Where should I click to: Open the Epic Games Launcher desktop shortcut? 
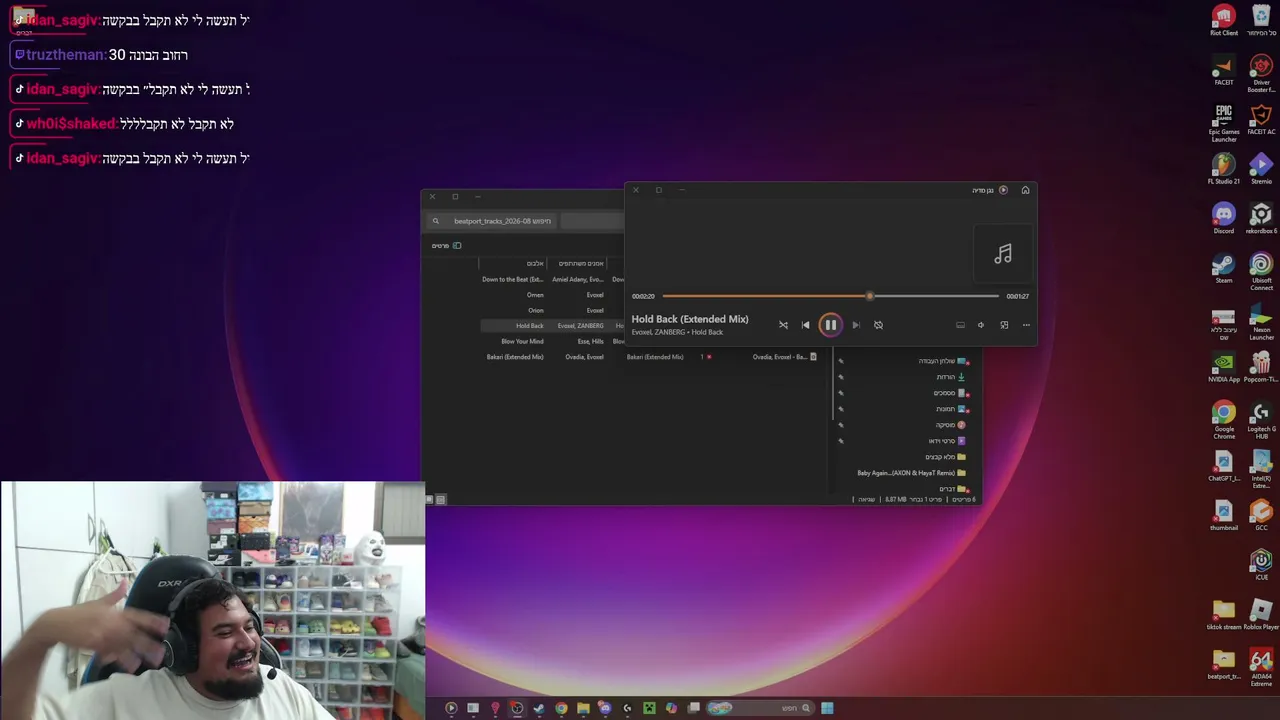pos(1224,123)
